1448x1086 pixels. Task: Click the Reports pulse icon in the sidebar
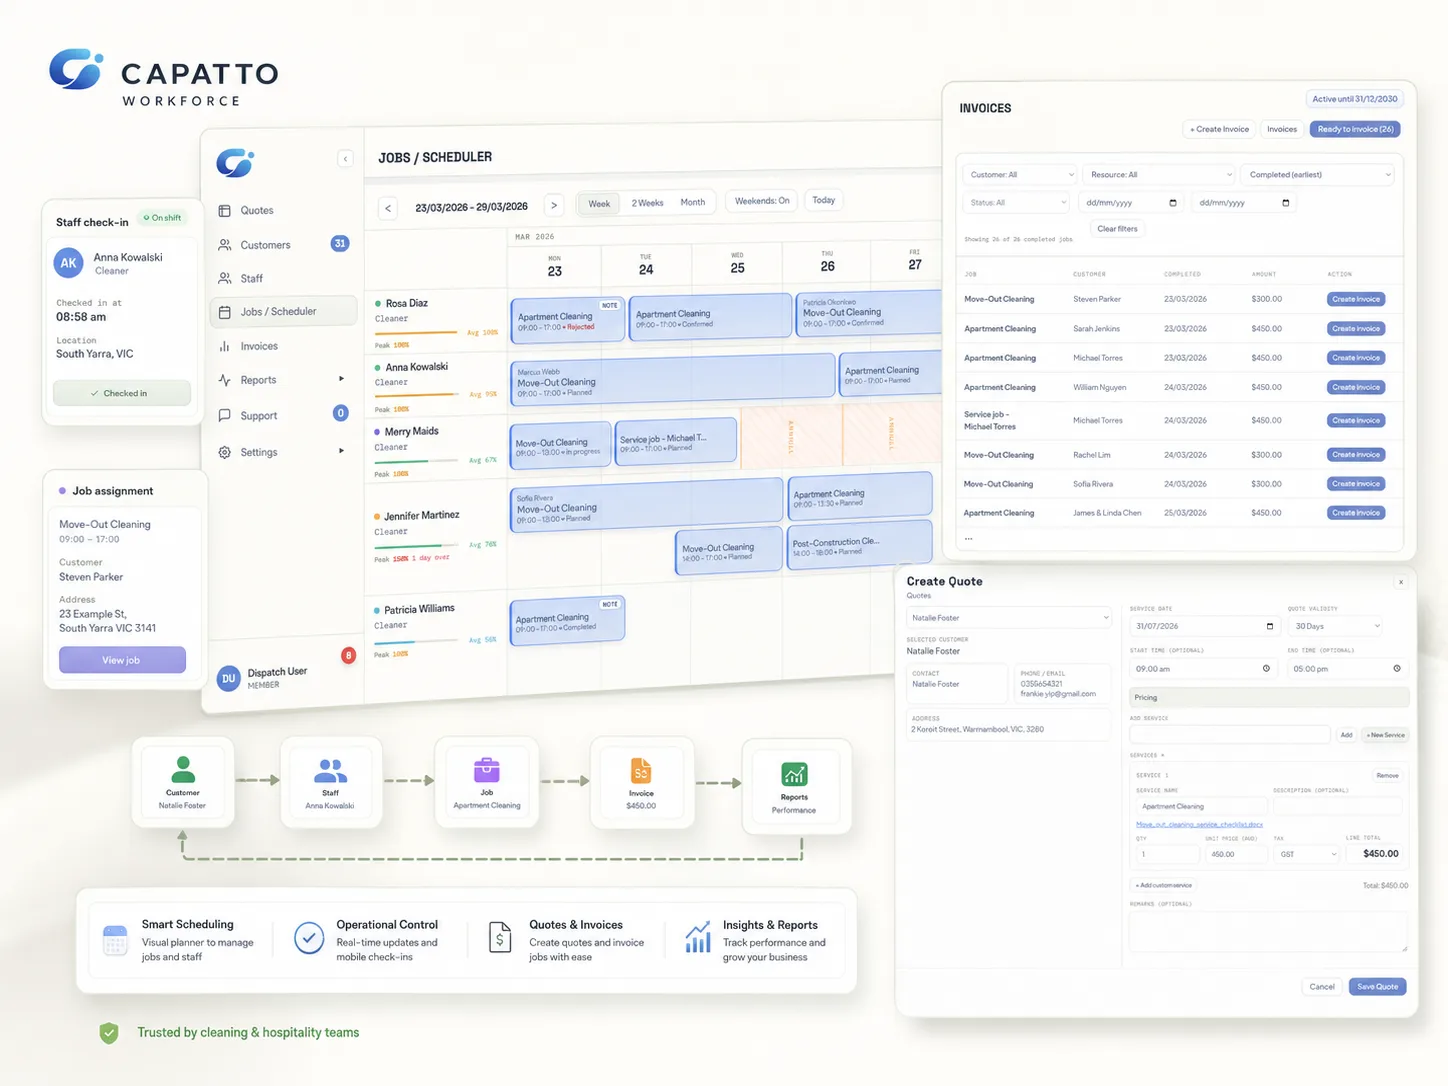coord(225,380)
